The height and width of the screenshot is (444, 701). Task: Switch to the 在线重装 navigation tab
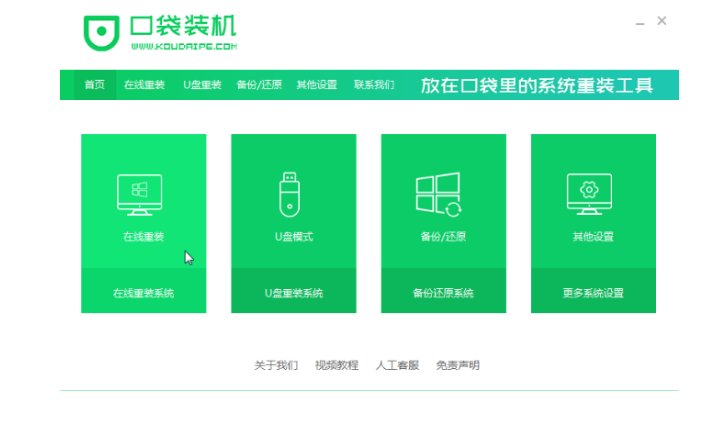tap(144, 85)
